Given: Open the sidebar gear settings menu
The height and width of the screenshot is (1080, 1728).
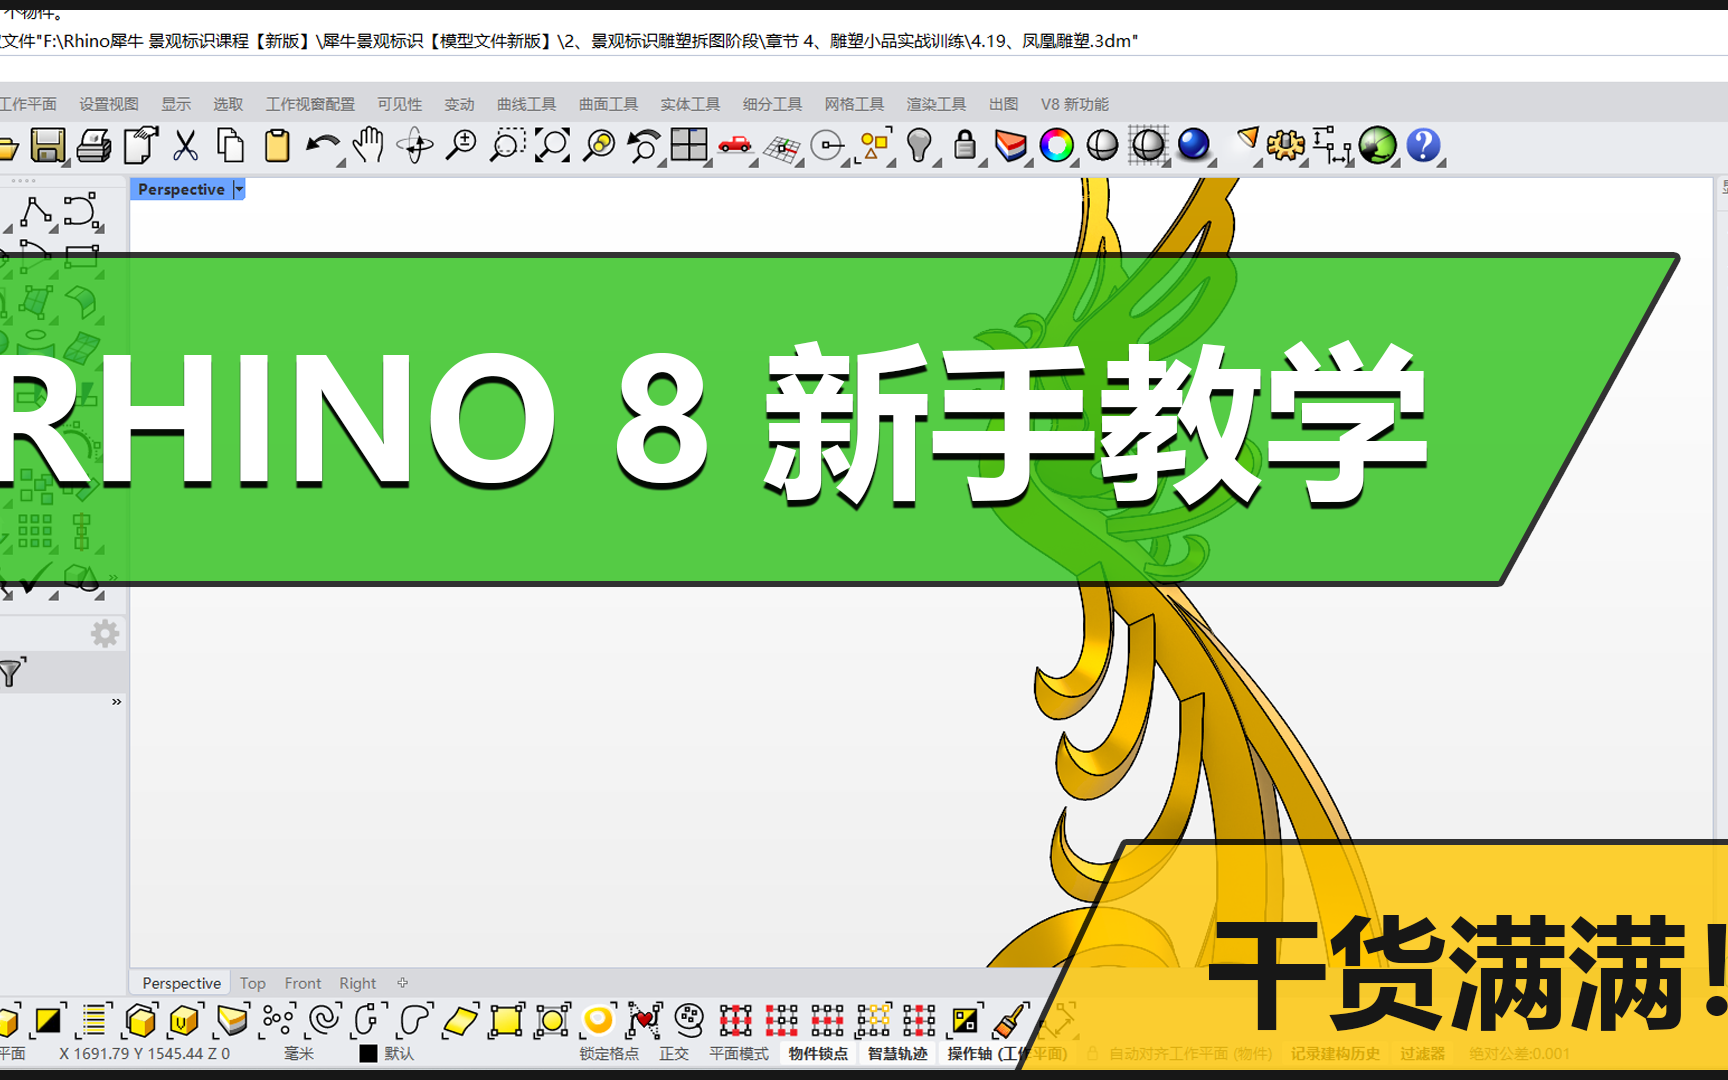Looking at the screenshot, I should coord(105,634).
